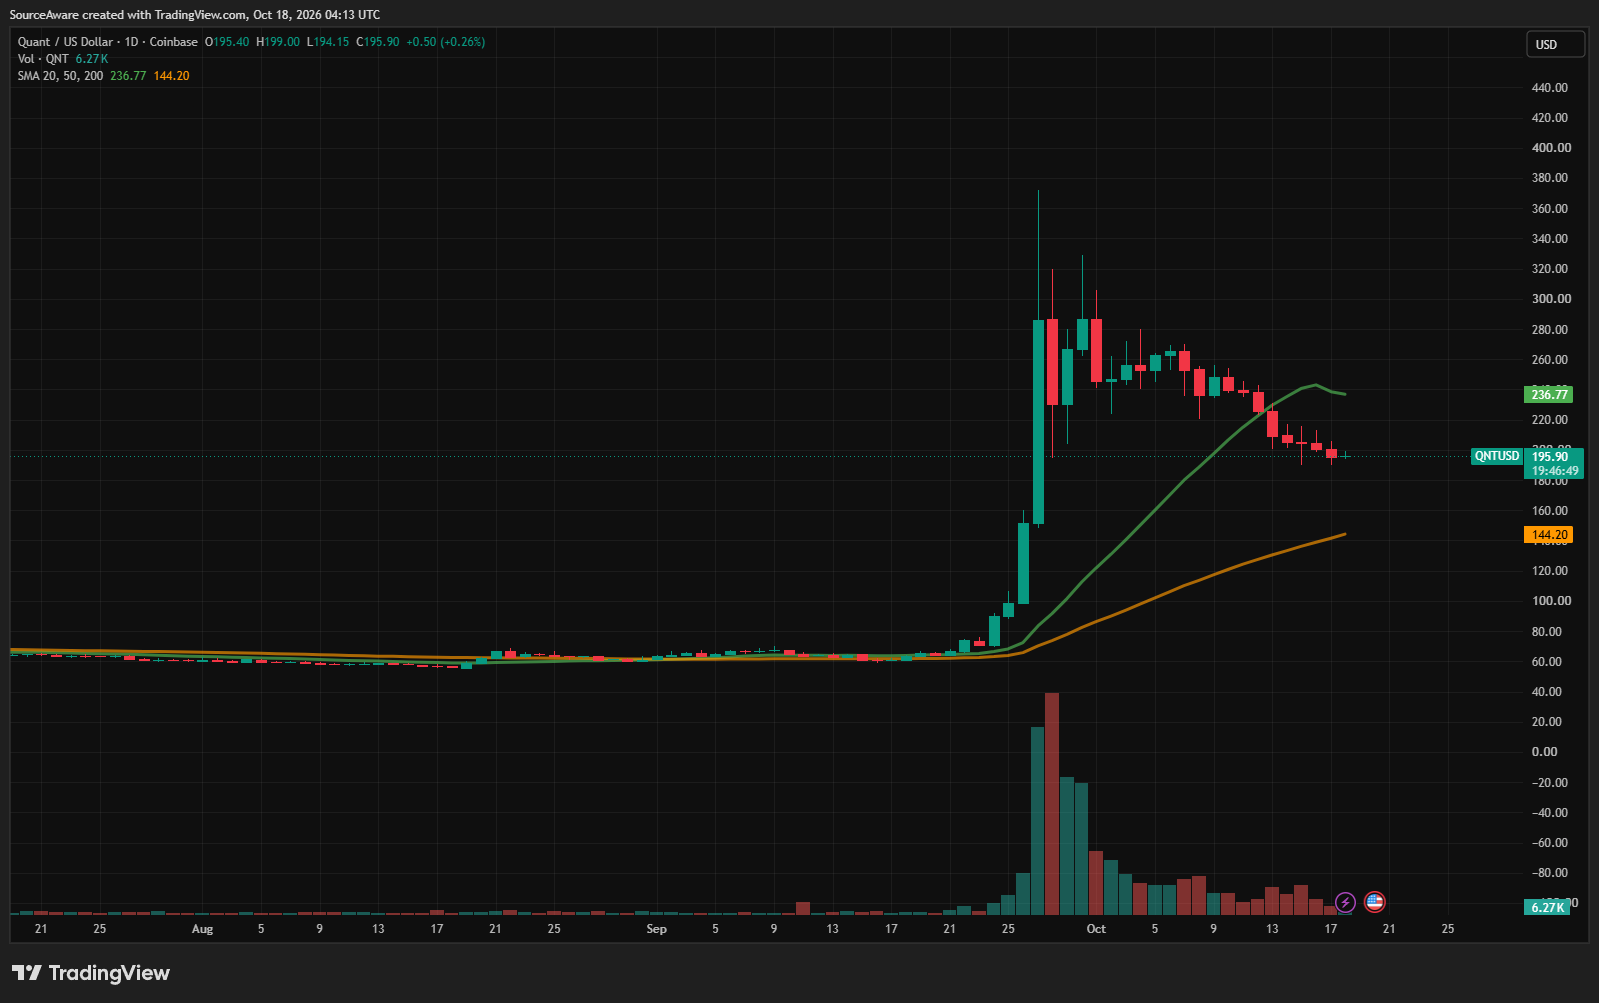Click the open value O195.40 in the legend

click(227, 42)
